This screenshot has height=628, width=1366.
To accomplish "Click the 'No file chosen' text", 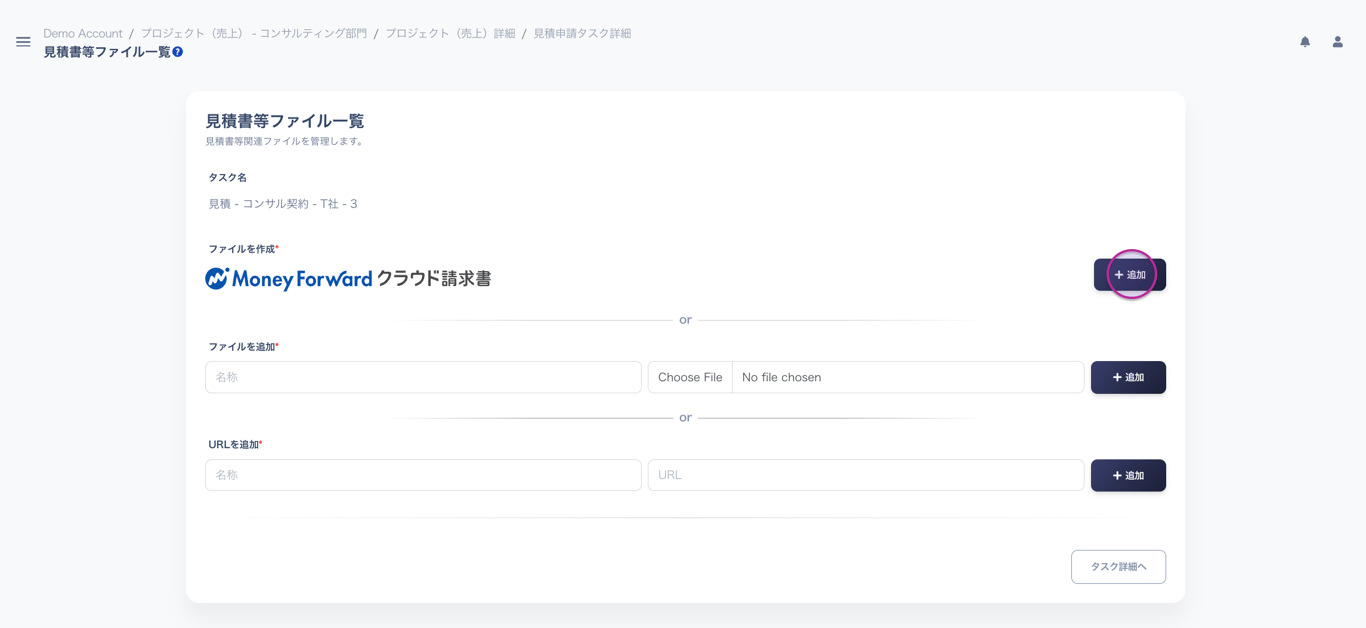I will pyautogui.click(x=781, y=377).
